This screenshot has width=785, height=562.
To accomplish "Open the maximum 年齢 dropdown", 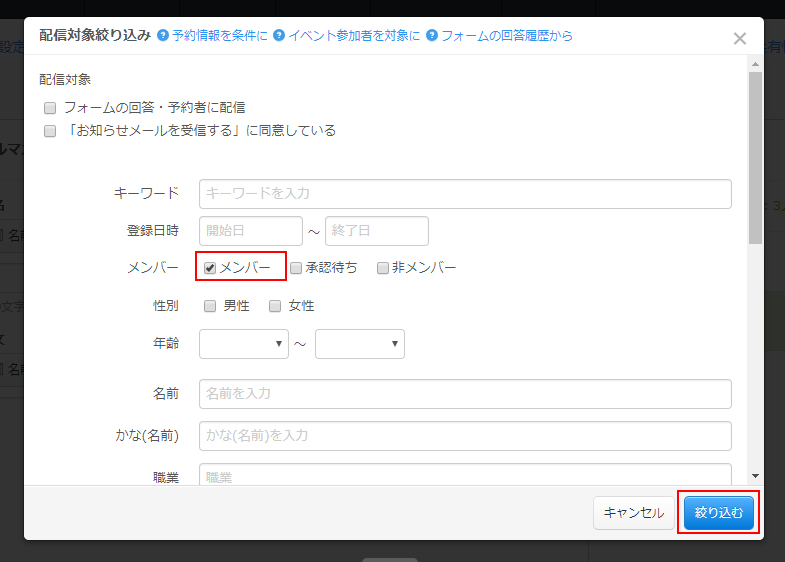I will (x=360, y=344).
